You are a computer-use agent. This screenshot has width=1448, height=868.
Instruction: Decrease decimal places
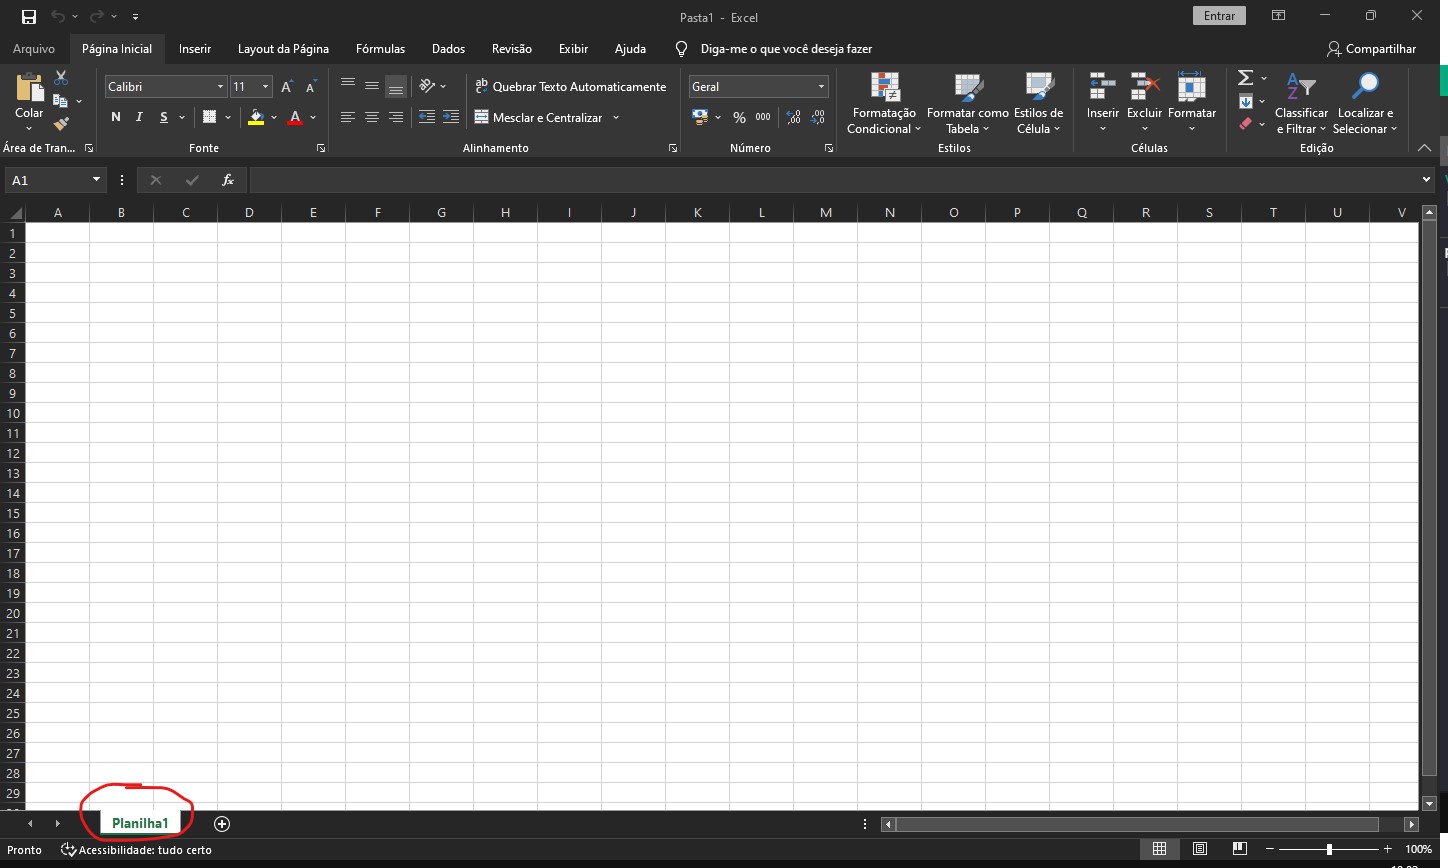tap(818, 117)
